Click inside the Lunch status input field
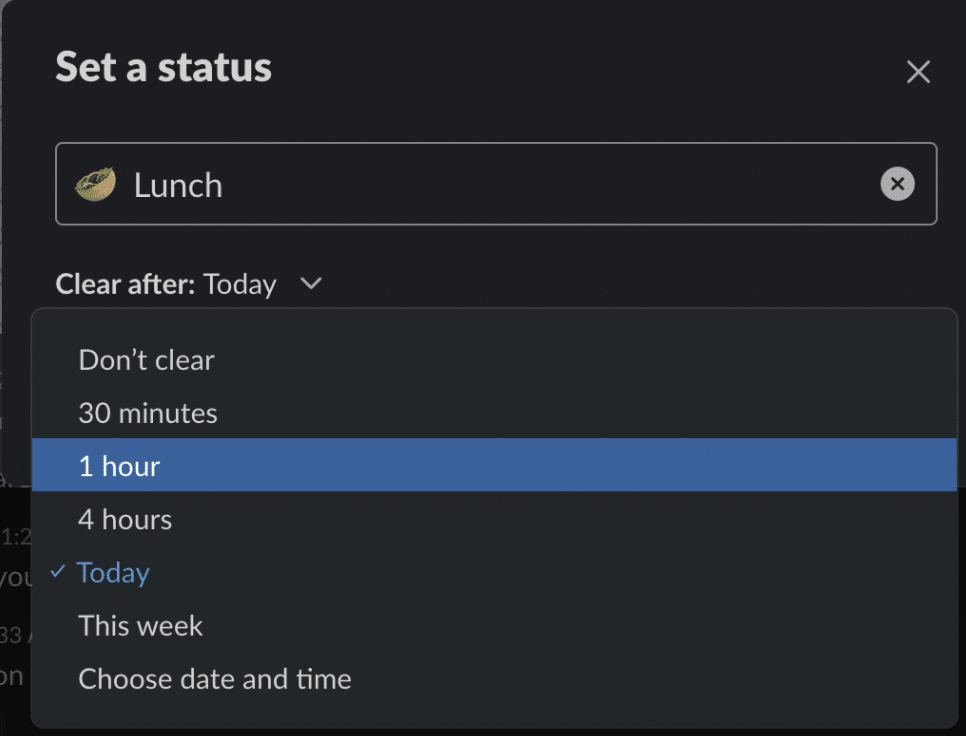Screen dimensions: 966x736 [496, 184]
